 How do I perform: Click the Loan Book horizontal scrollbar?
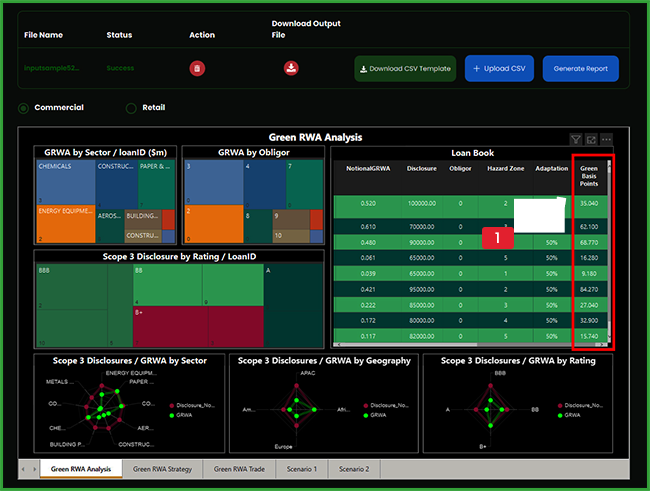(470, 344)
